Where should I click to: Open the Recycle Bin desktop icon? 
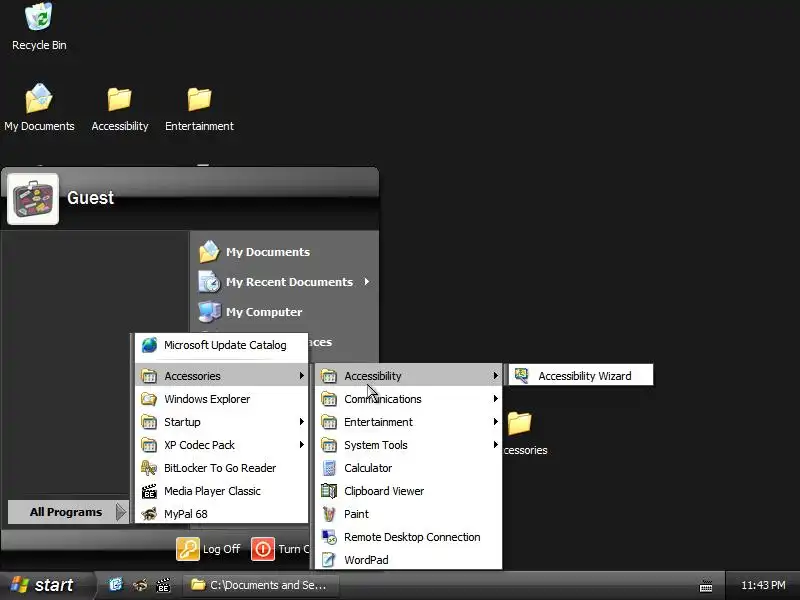[x=39, y=27]
